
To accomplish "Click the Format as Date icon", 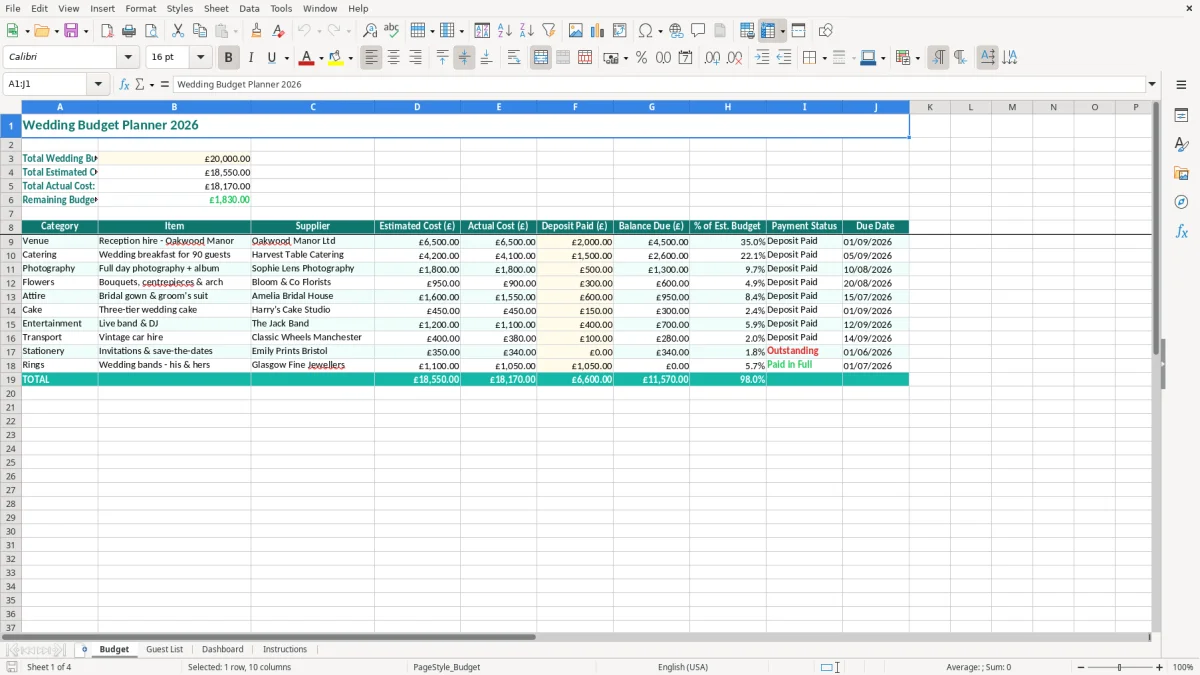I will (685, 58).
